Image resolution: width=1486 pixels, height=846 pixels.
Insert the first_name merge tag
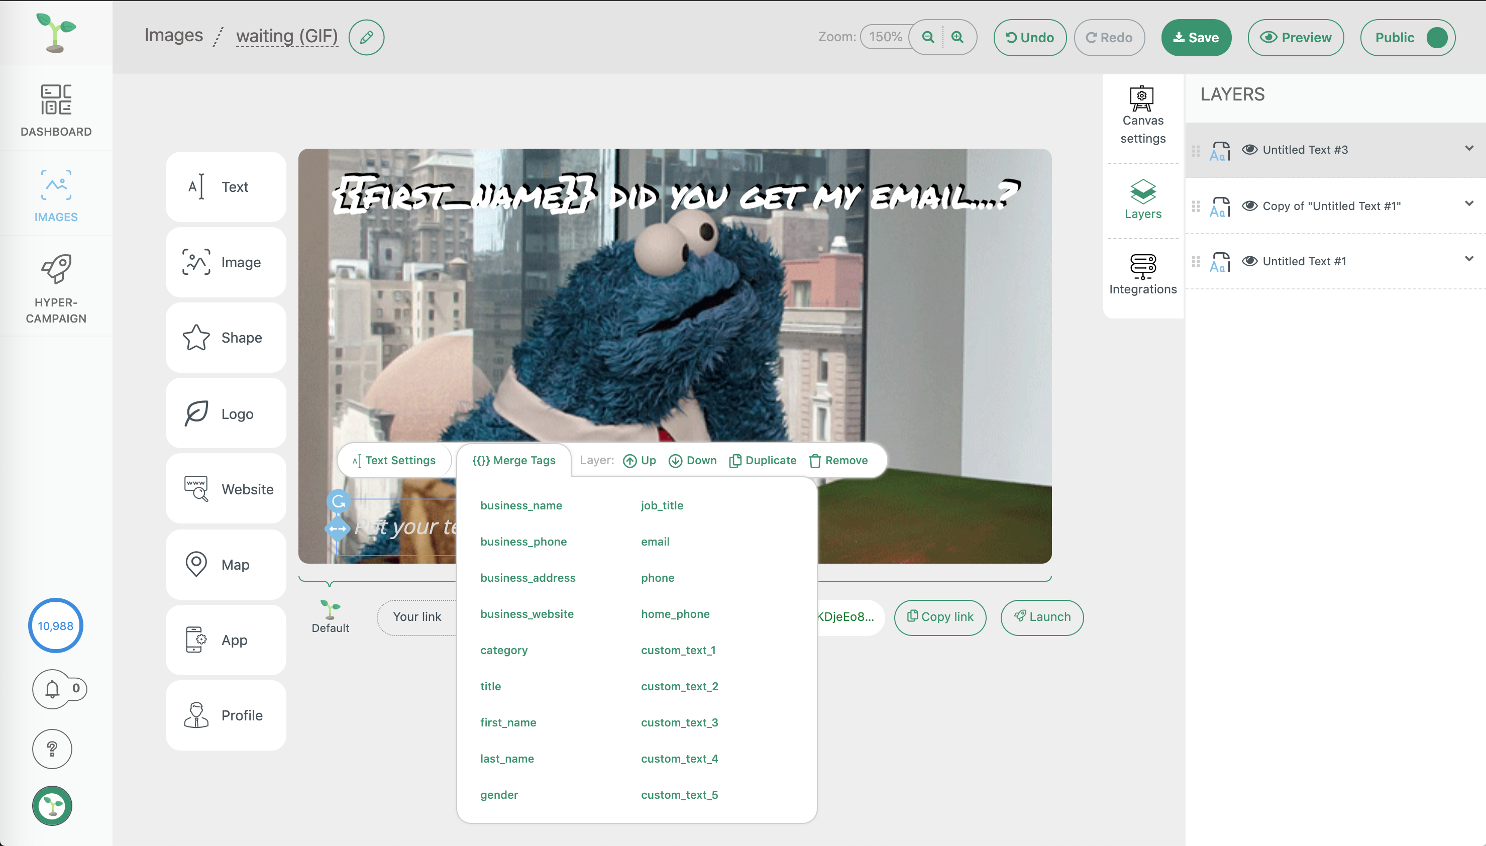(508, 722)
